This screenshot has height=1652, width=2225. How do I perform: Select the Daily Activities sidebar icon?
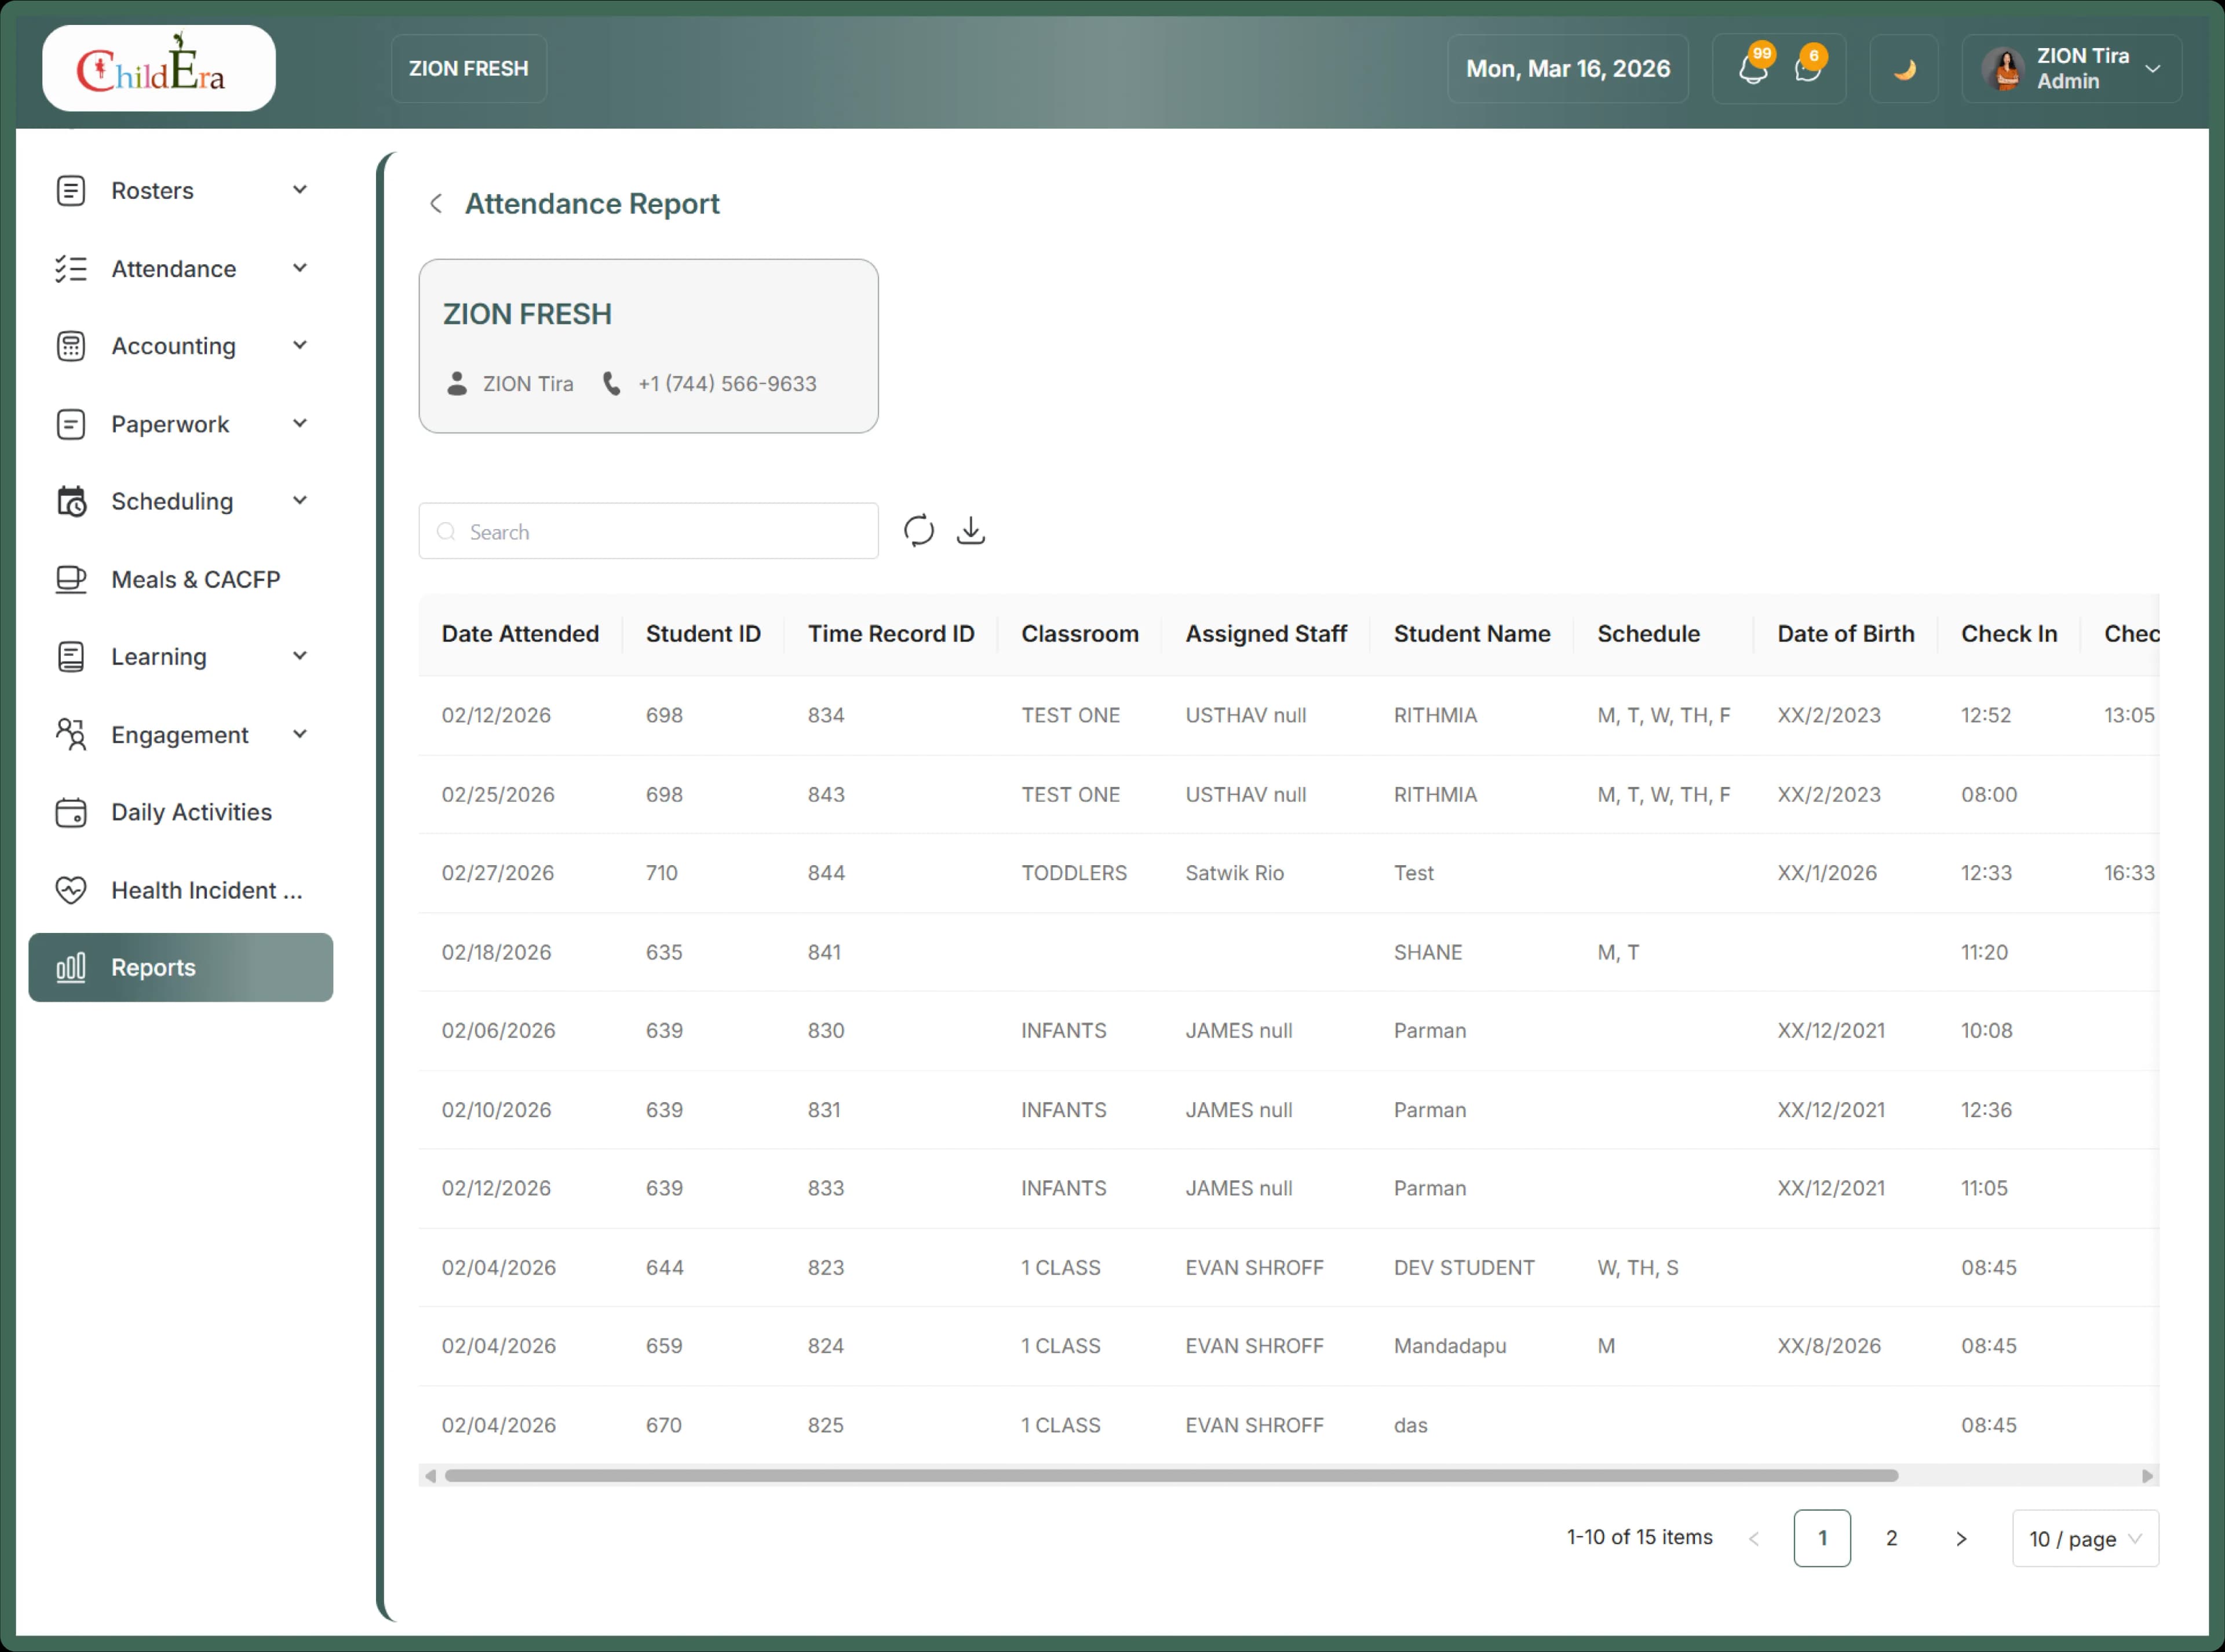[71, 812]
